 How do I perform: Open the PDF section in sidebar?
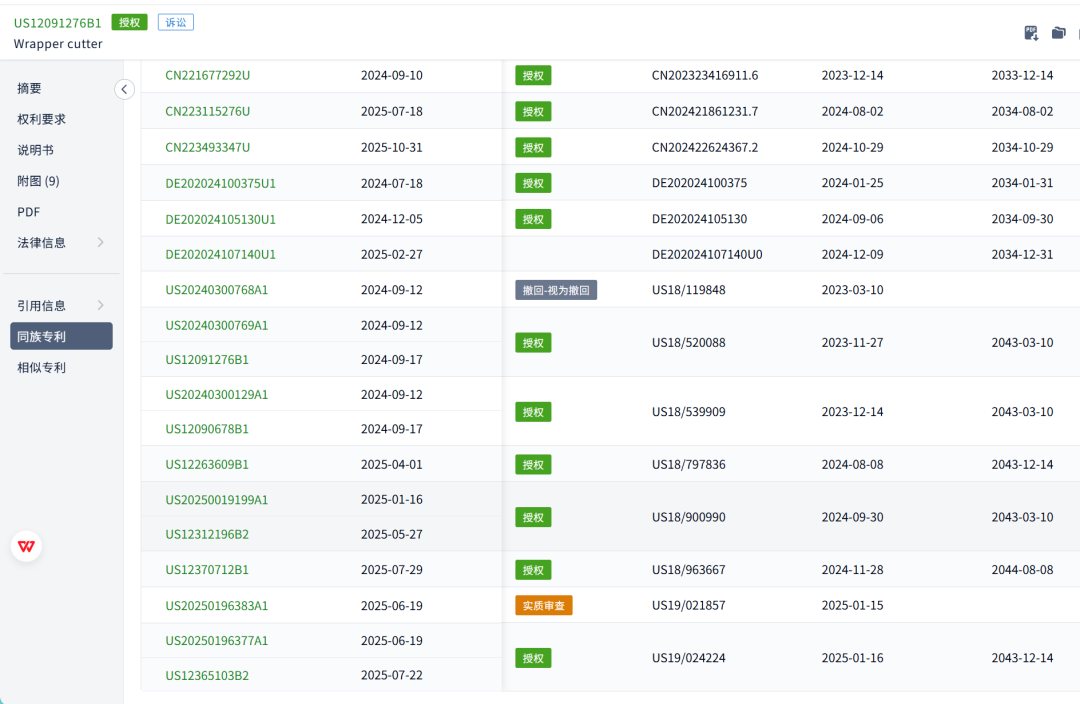(29, 212)
